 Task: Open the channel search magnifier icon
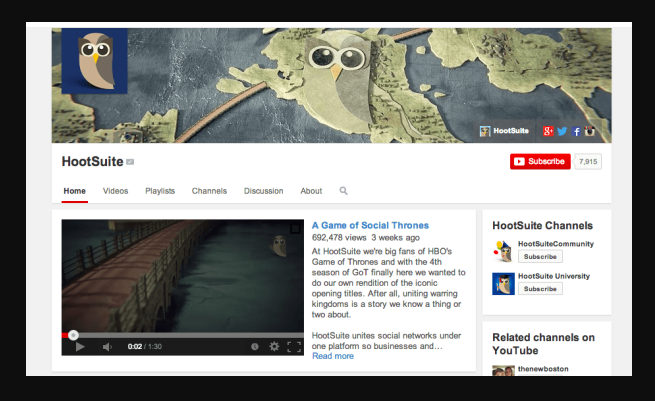click(343, 191)
